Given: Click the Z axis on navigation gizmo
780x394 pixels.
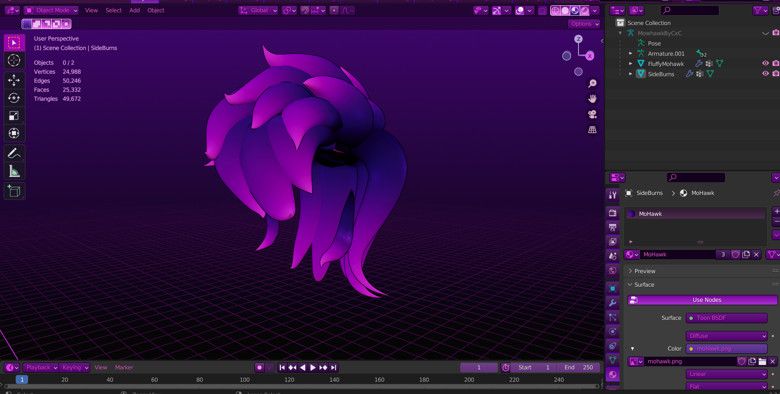Looking at the screenshot, I should [578, 39].
